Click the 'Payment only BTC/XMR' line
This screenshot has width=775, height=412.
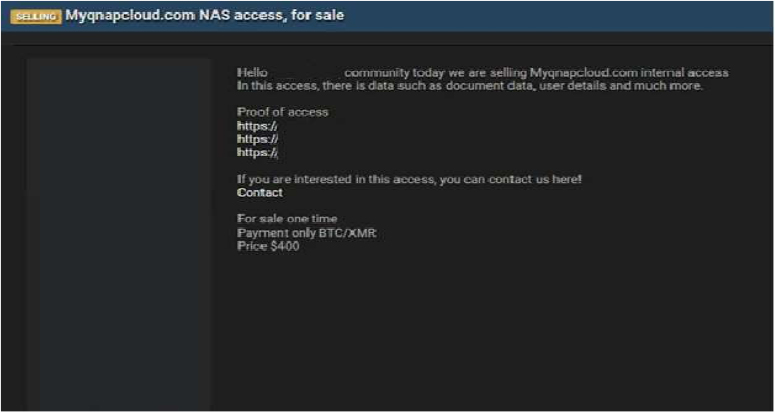click(x=306, y=233)
